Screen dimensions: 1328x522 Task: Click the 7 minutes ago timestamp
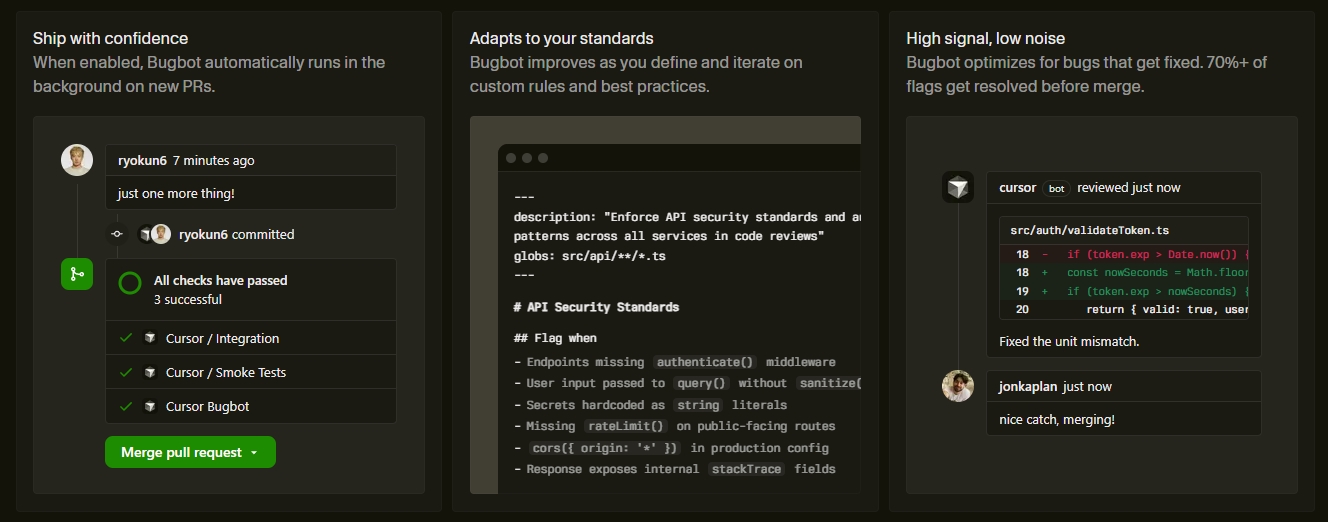click(x=213, y=160)
